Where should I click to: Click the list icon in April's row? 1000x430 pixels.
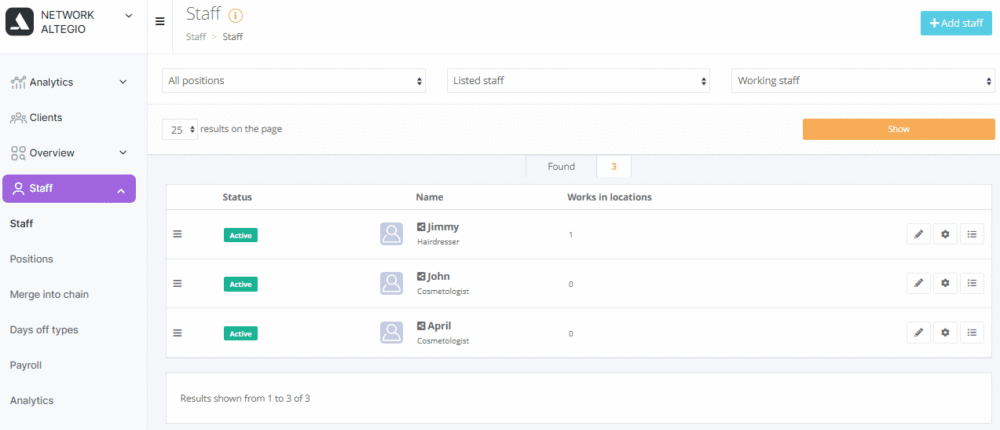[x=972, y=332]
